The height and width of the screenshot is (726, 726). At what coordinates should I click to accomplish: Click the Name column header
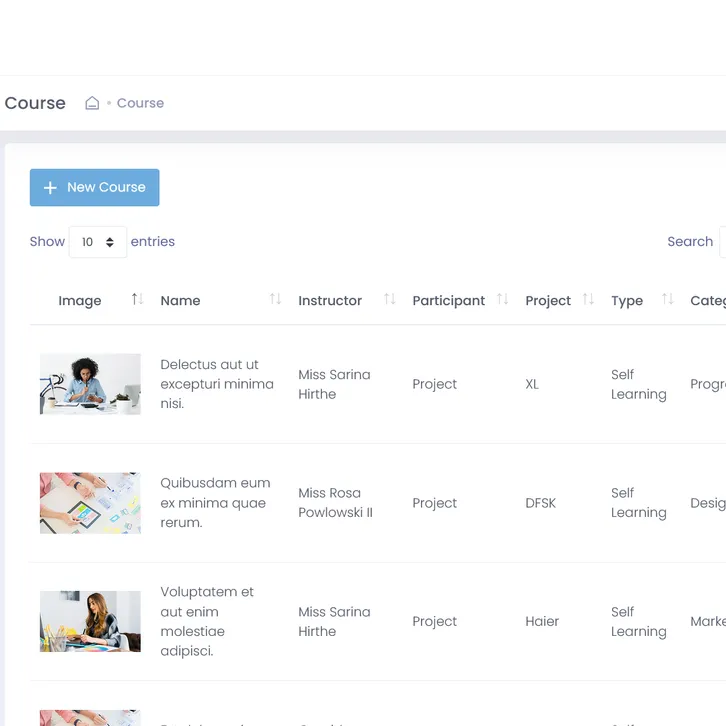tap(181, 301)
